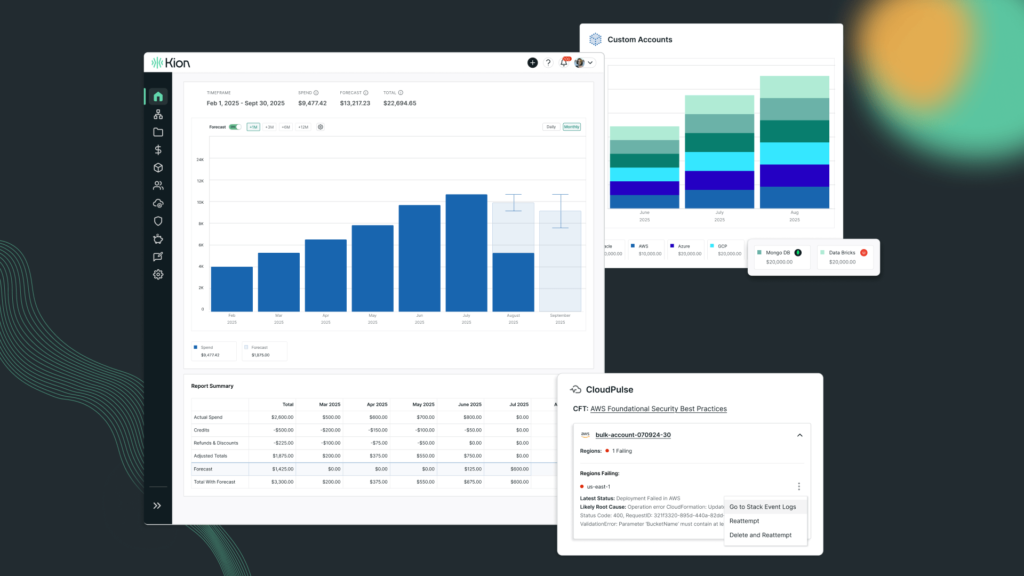Keep Monthly view selected on the chart
The width and height of the screenshot is (1024, 576).
coord(572,127)
